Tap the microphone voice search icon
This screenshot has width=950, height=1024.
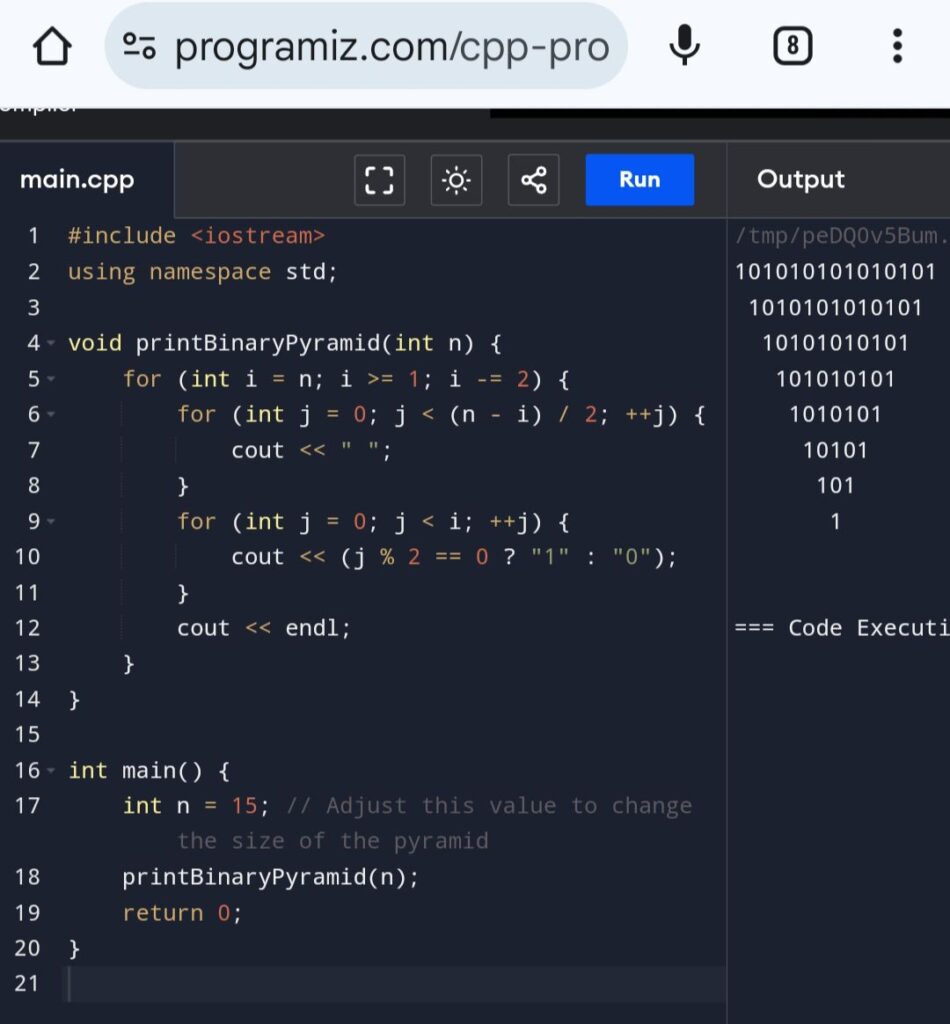[684, 46]
